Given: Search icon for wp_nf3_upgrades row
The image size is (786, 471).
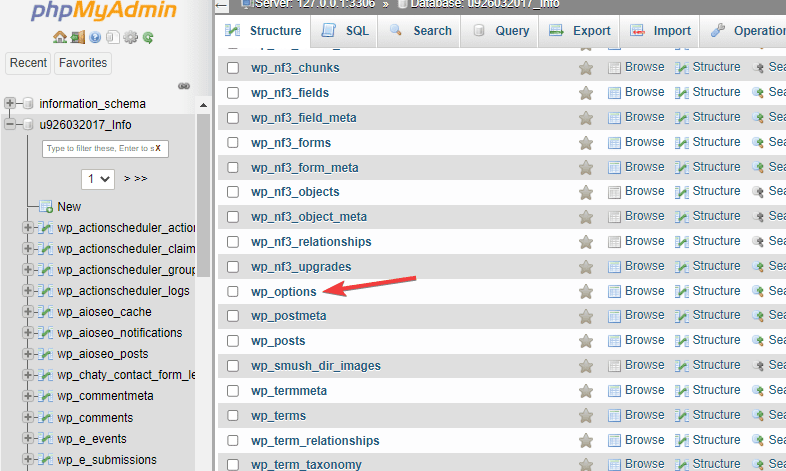Looking at the screenshot, I should 758,267.
